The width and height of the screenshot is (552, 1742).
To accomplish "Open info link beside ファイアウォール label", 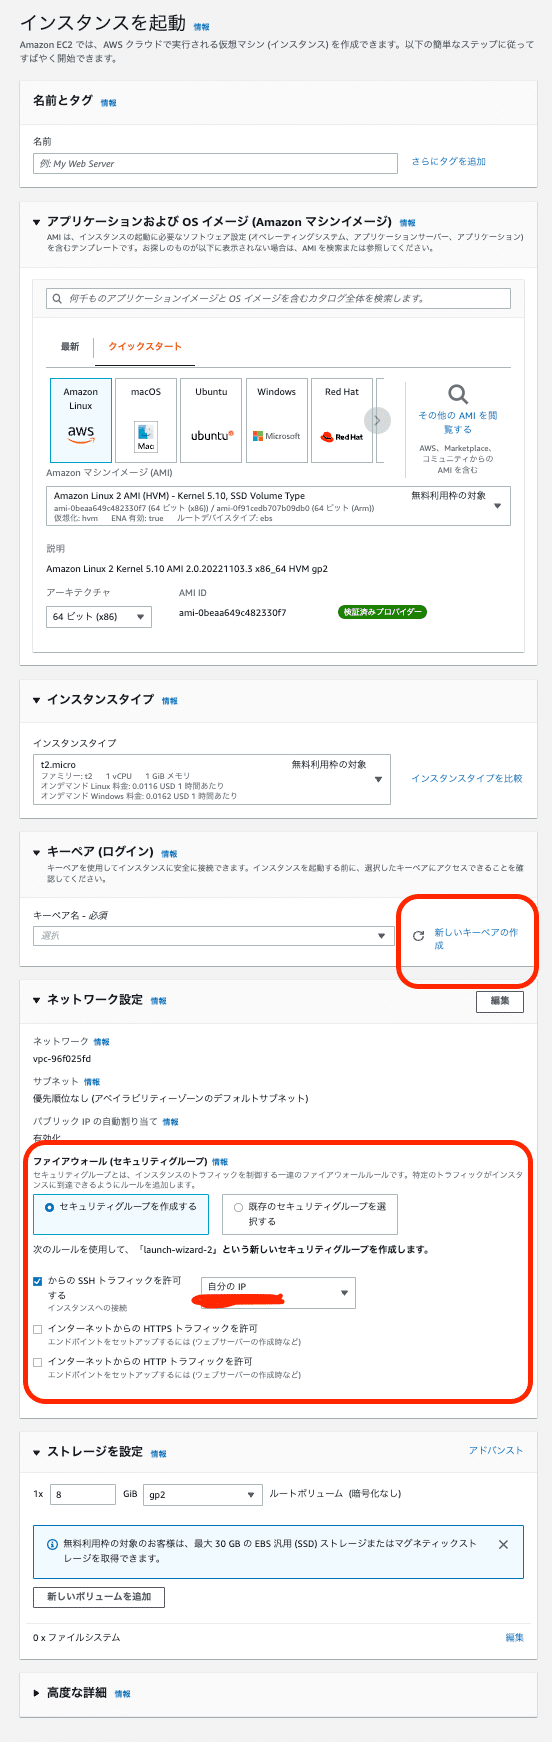I will pyautogui.click(x=220, y=1162).
